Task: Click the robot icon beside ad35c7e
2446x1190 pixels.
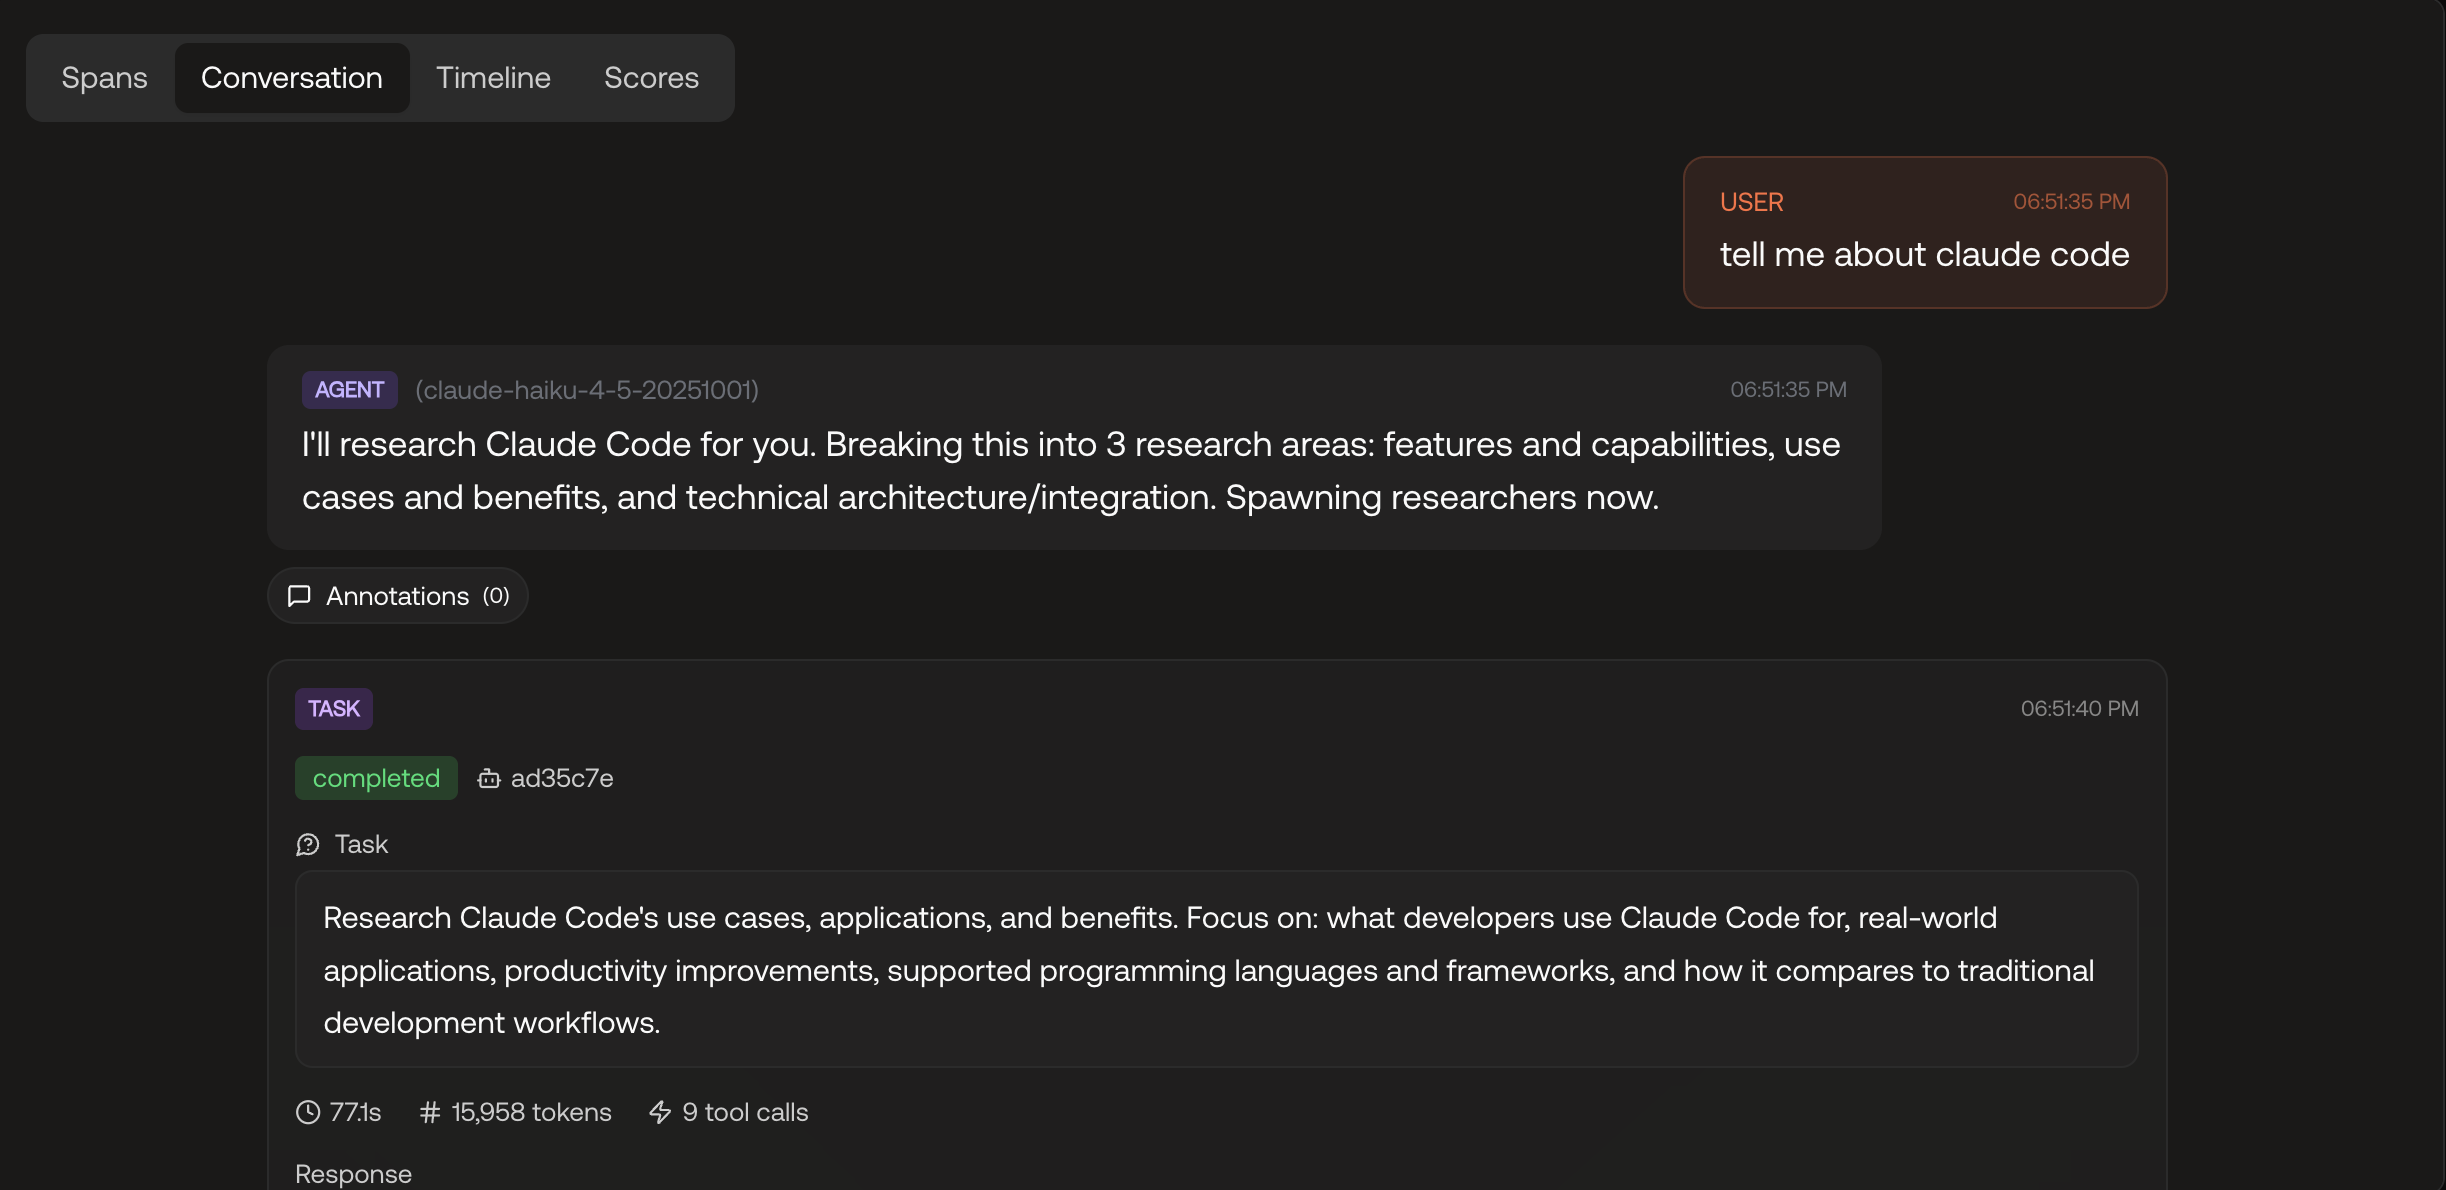Action: coord(487,778)
